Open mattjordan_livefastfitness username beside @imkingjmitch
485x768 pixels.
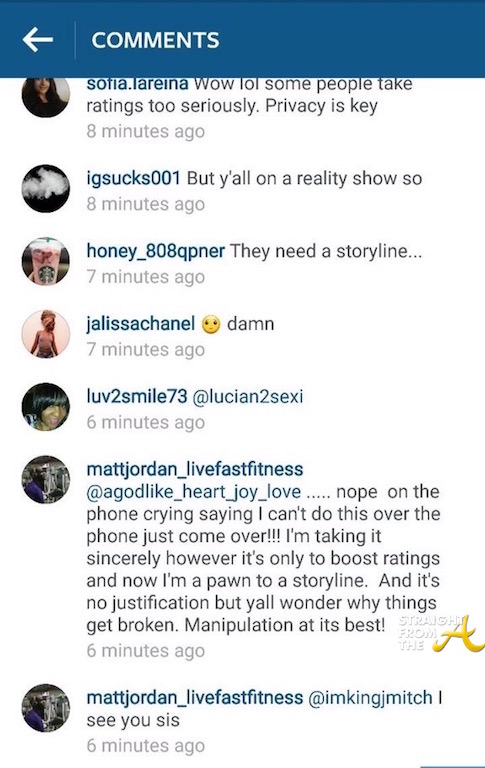click(x=194, y=697)
